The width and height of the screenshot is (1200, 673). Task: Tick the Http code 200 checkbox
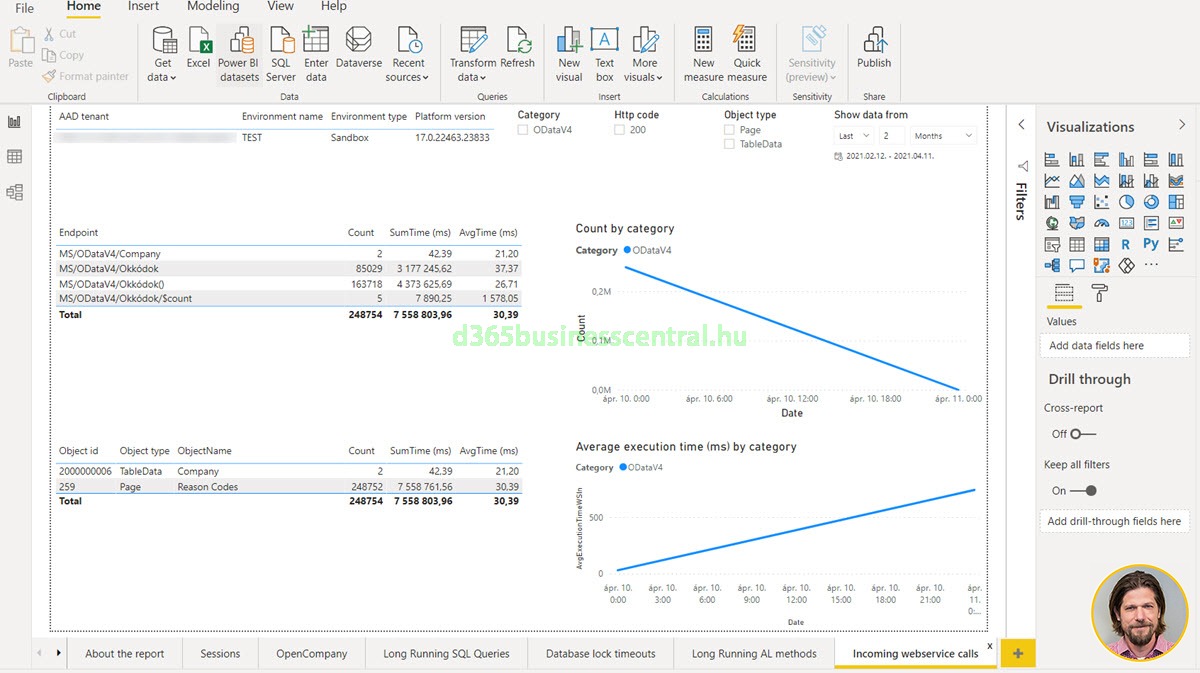point(620,130)
